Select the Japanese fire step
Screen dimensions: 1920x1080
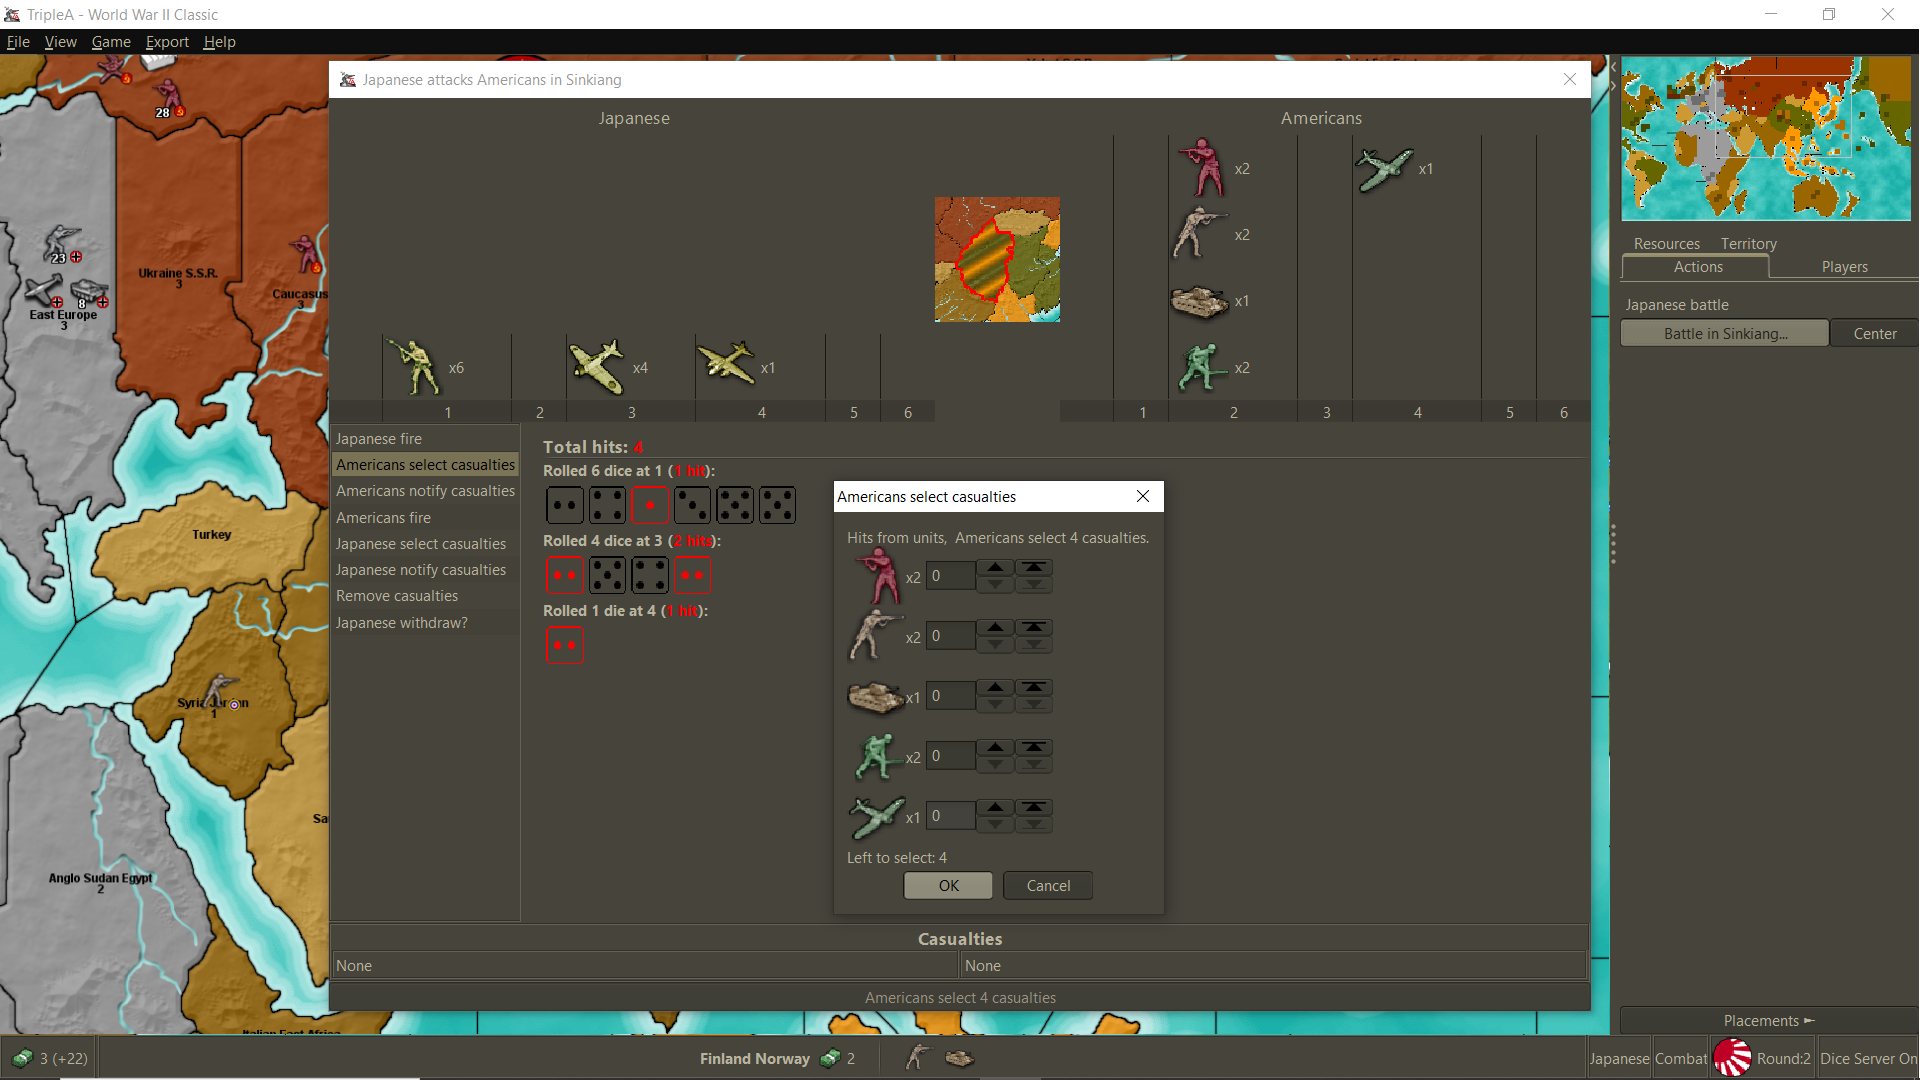click(425, 439)
